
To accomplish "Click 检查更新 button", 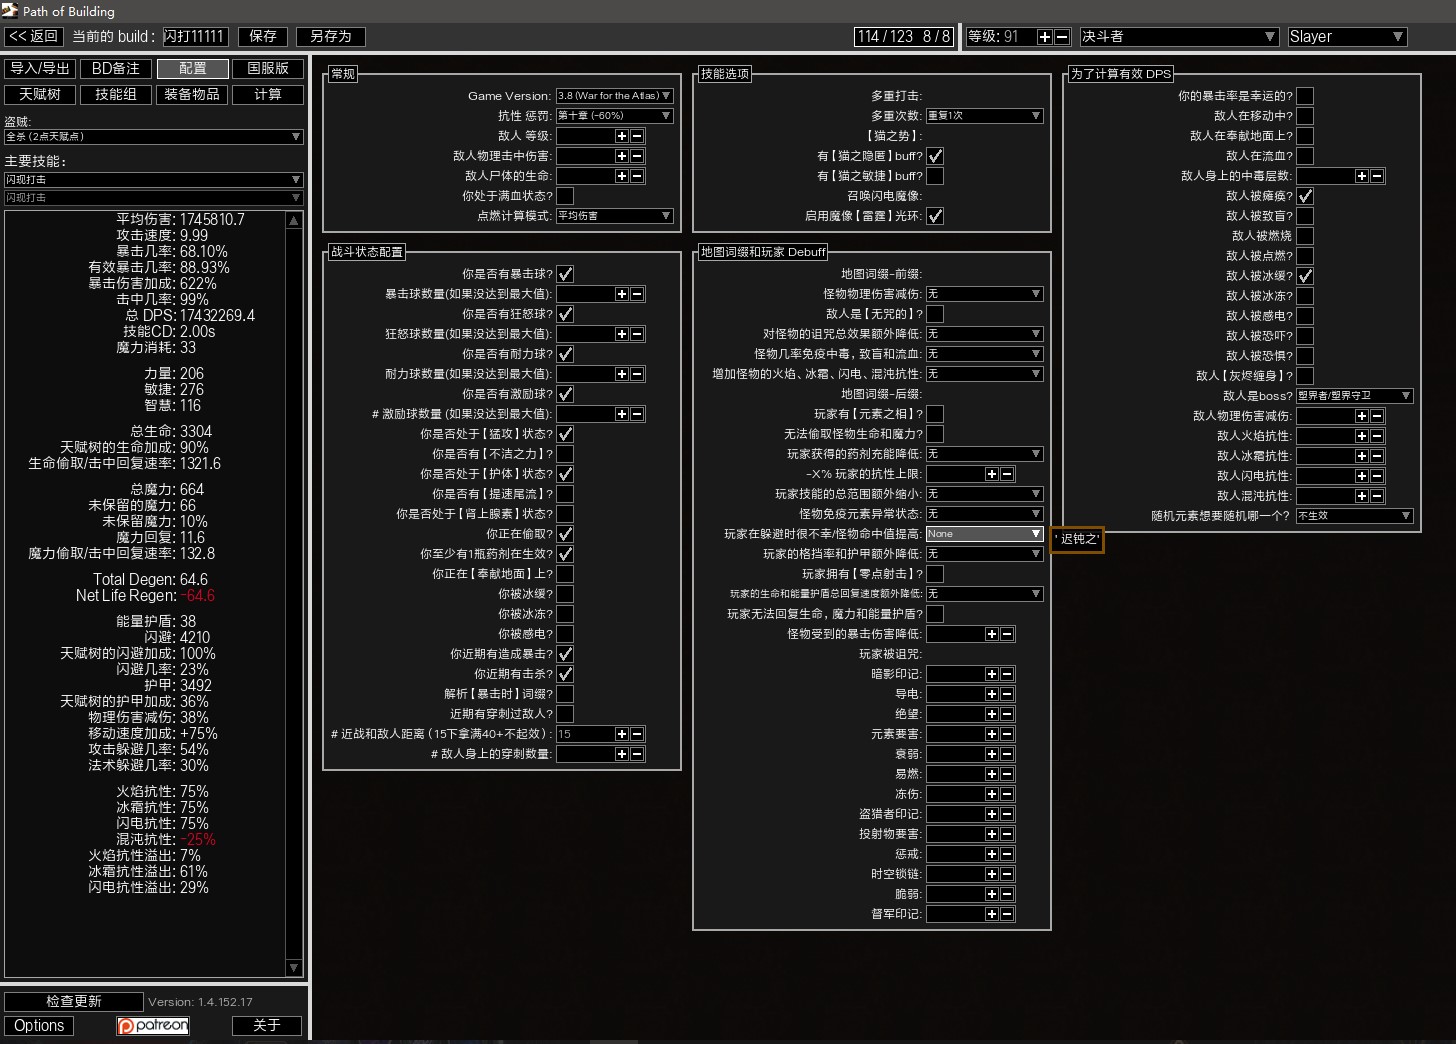I will (74, 1001).
